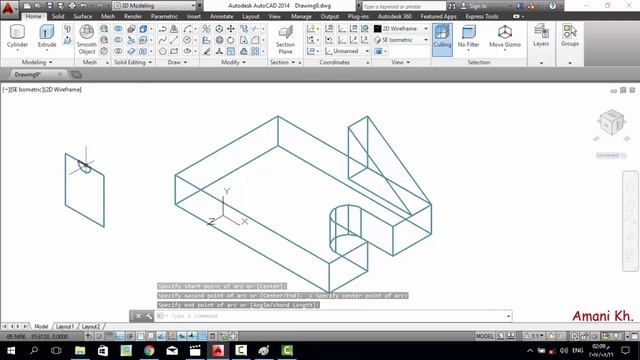This screenshot has width=640, height=360.
Task: Toggle Infer Constraints in status bar
Action: (x=88, y=336)
